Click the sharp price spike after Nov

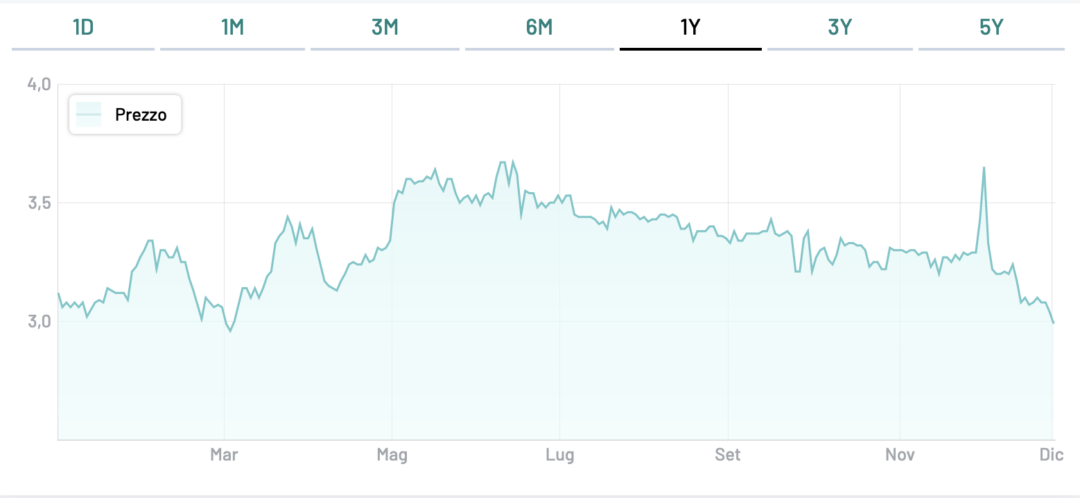(984, 168)
